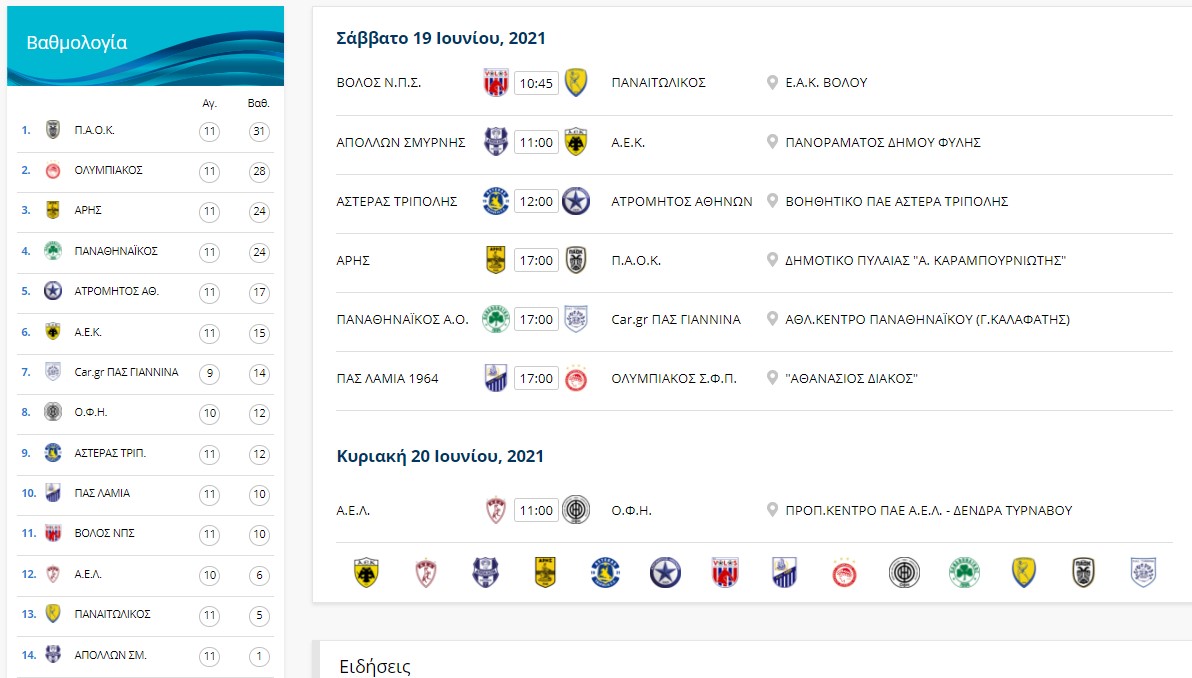Select the Olympiakos crest in the bottom team row
The image size is (1192, 678).
844,572
